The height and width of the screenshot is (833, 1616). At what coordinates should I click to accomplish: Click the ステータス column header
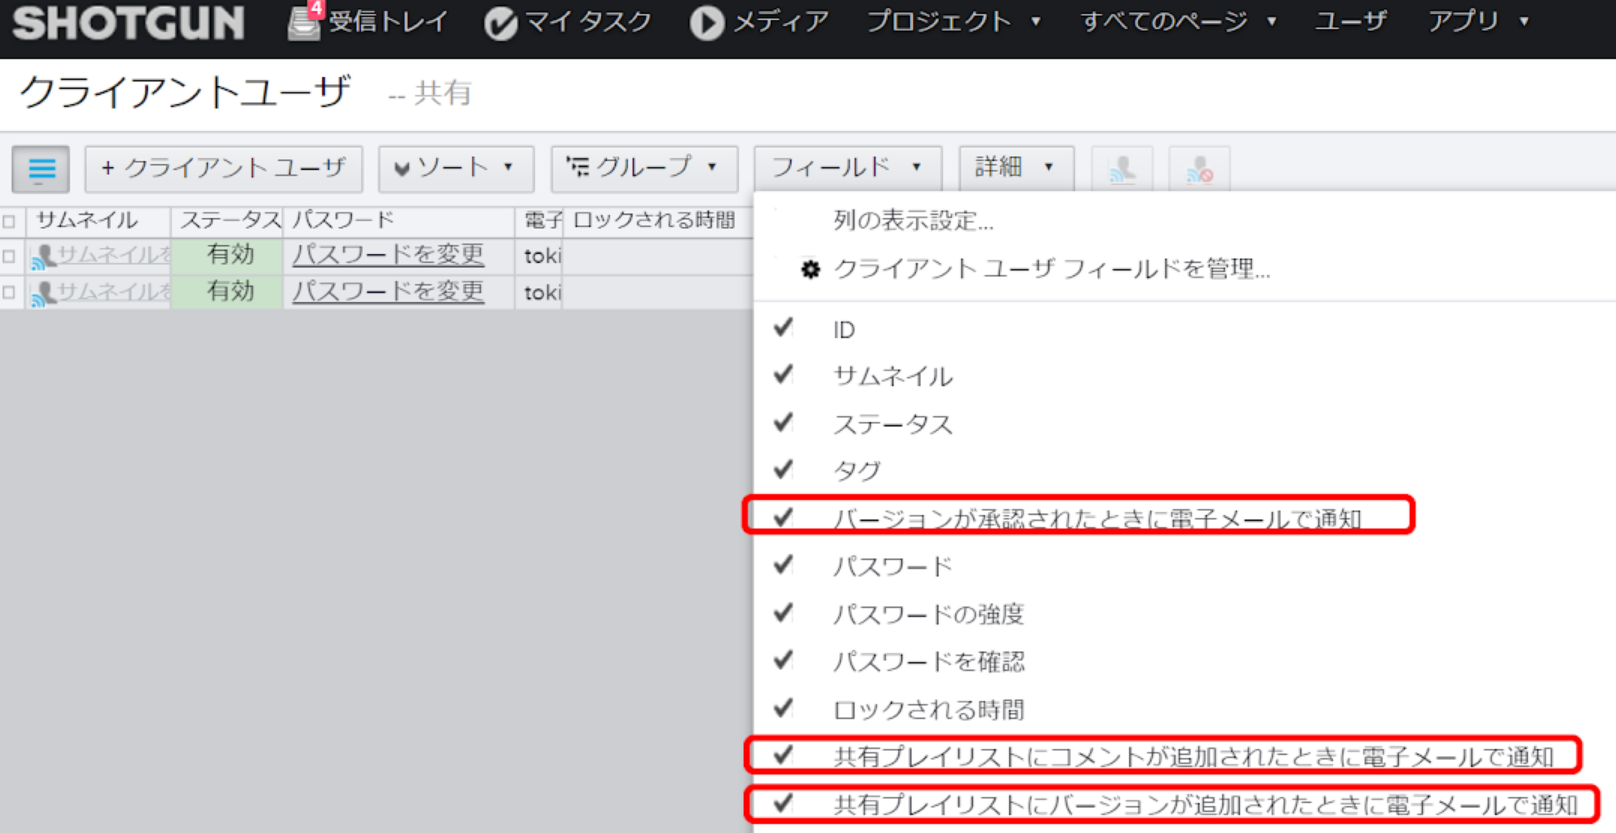pyautogui.click(x=227, y=221)
